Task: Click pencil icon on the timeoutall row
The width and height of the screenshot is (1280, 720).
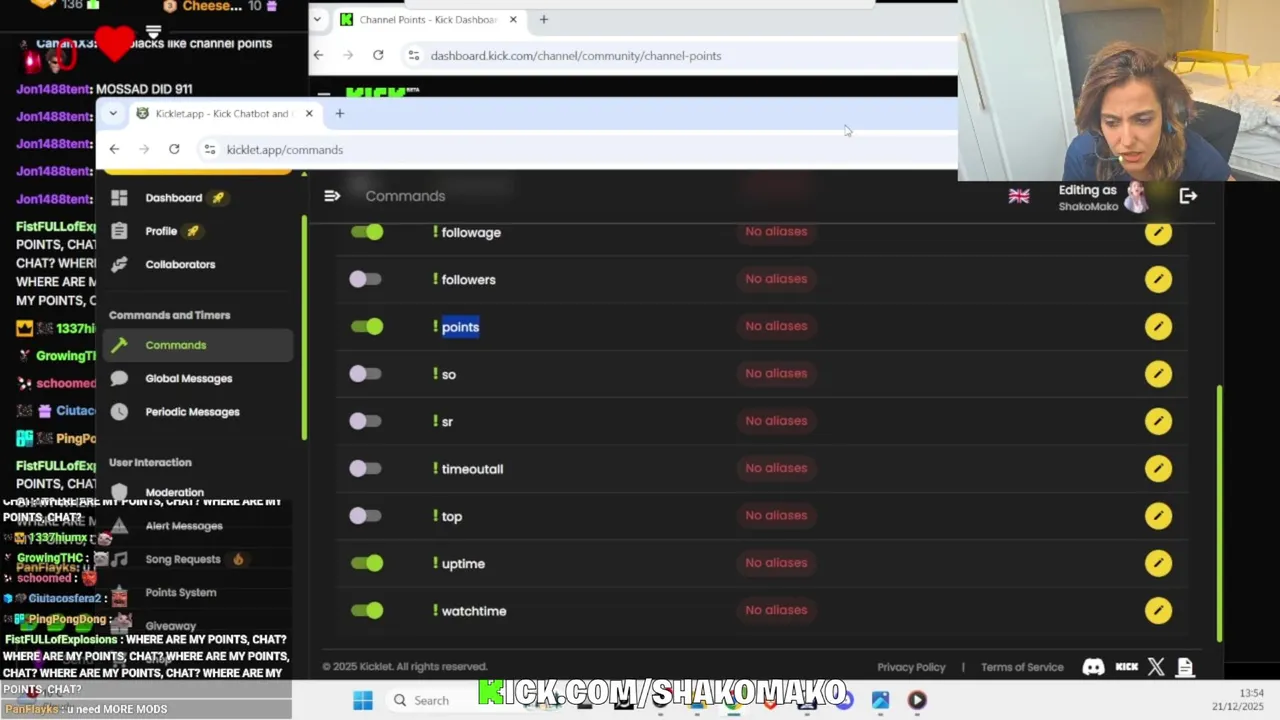Action: [1158, 468]
